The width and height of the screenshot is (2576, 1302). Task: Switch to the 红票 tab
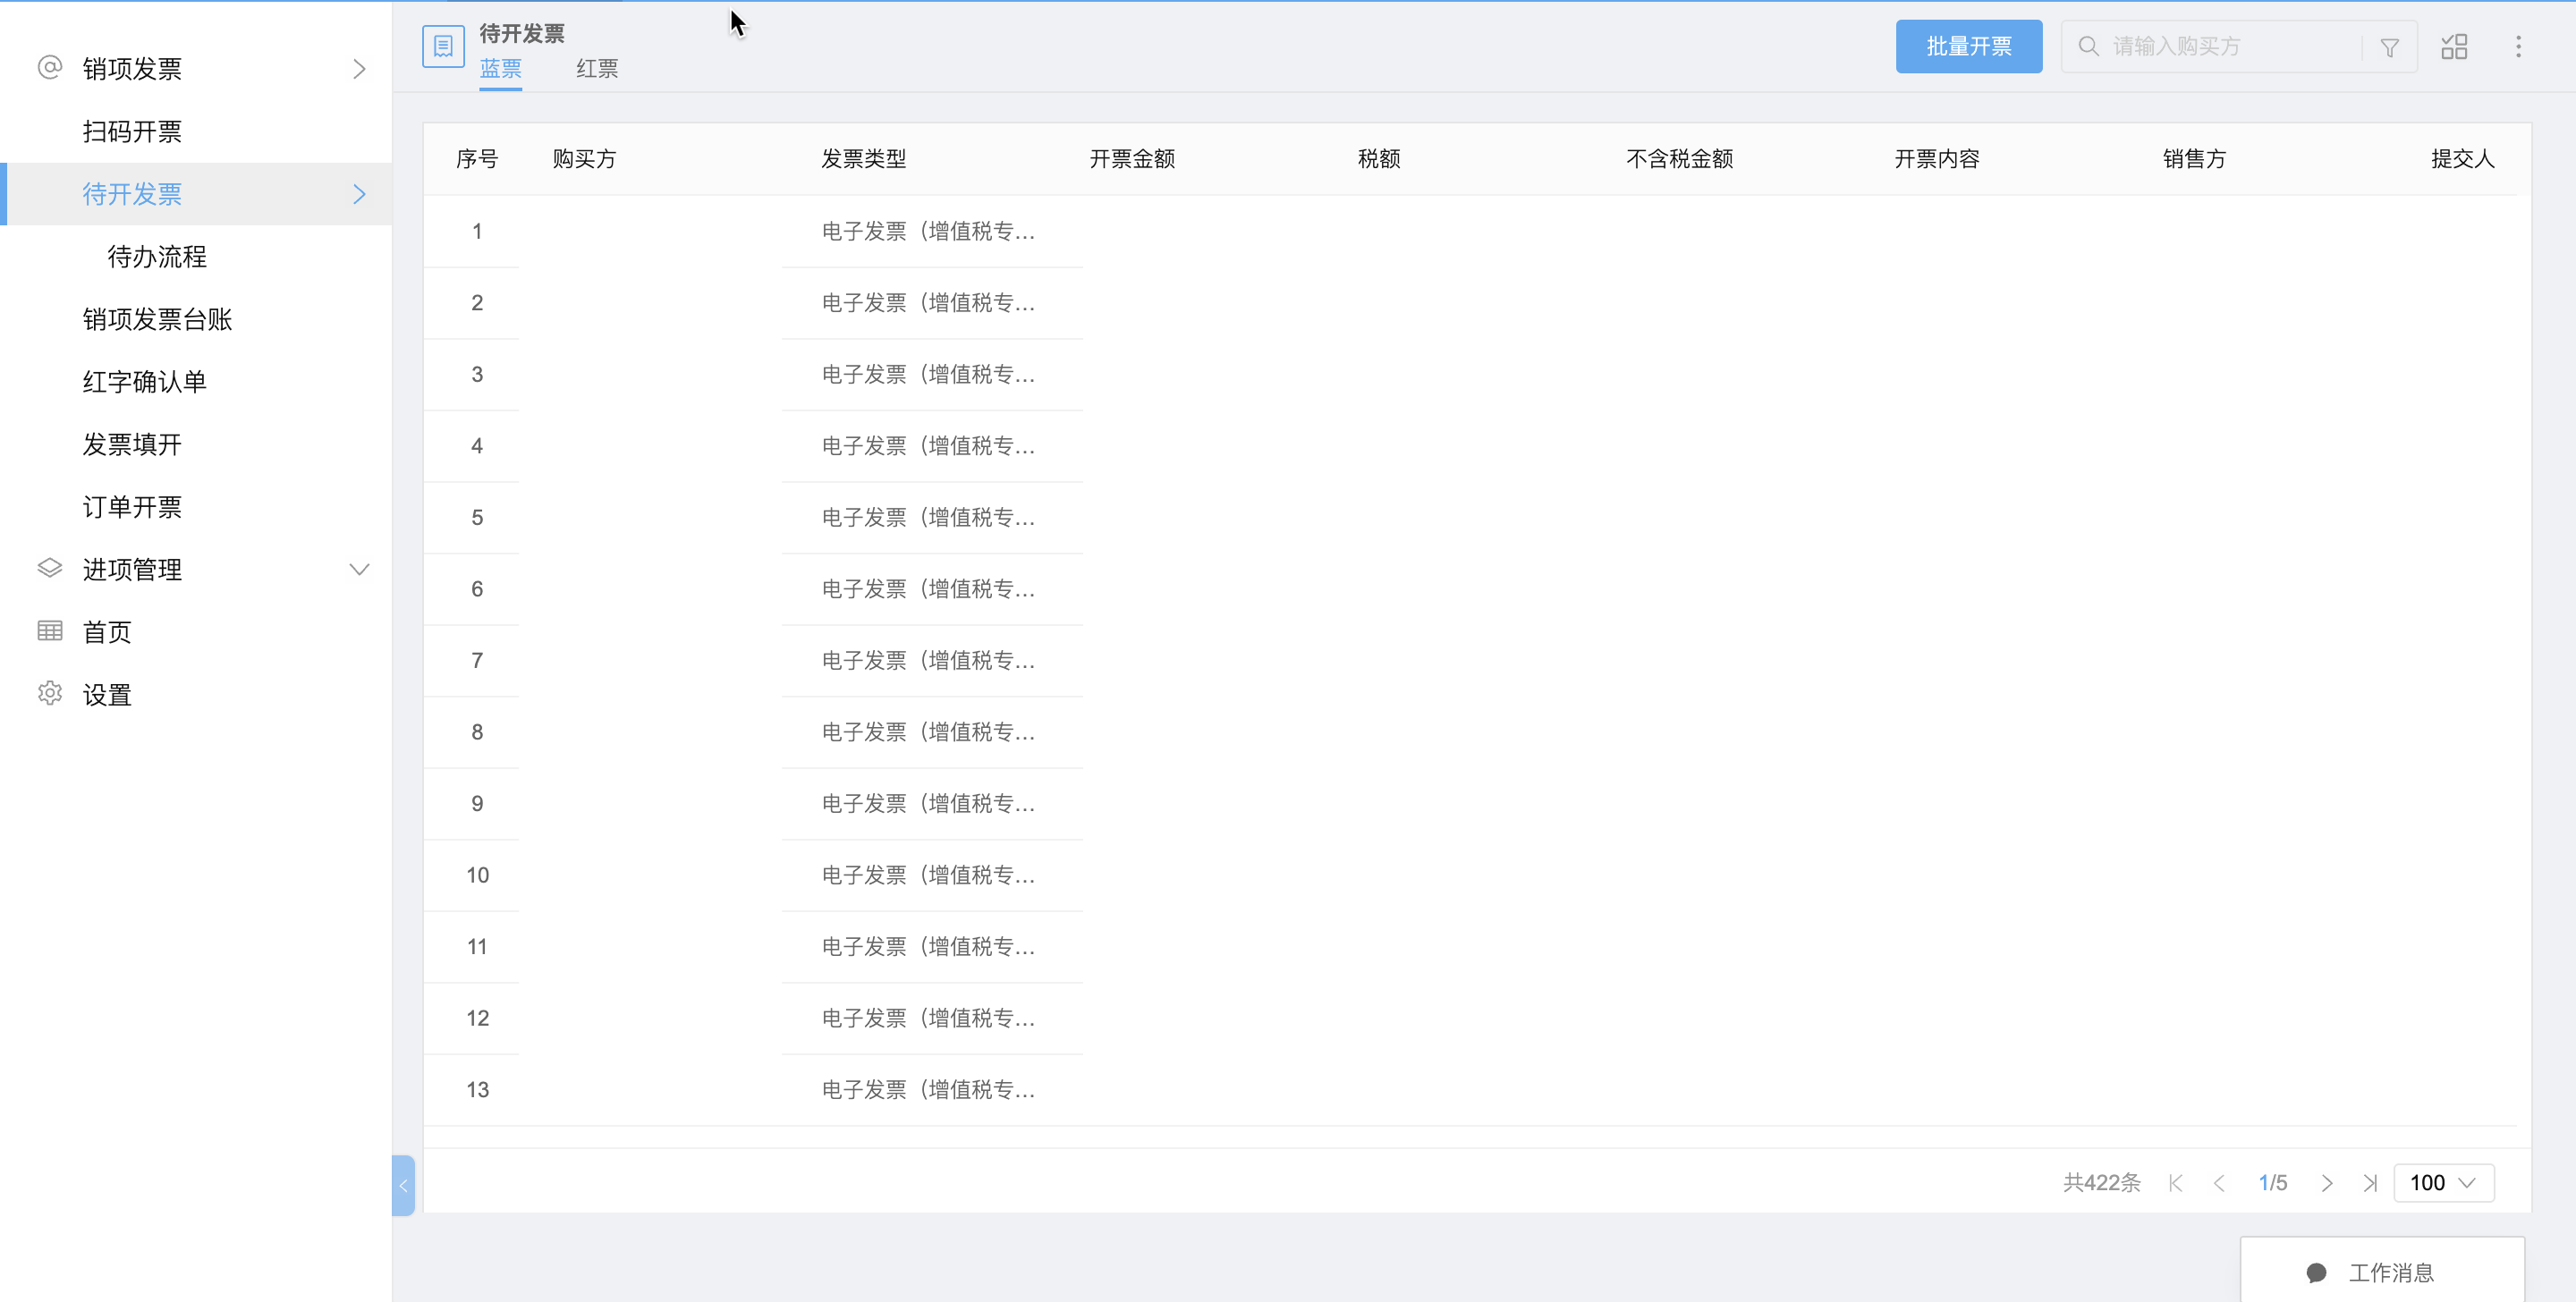pos(597,68)
